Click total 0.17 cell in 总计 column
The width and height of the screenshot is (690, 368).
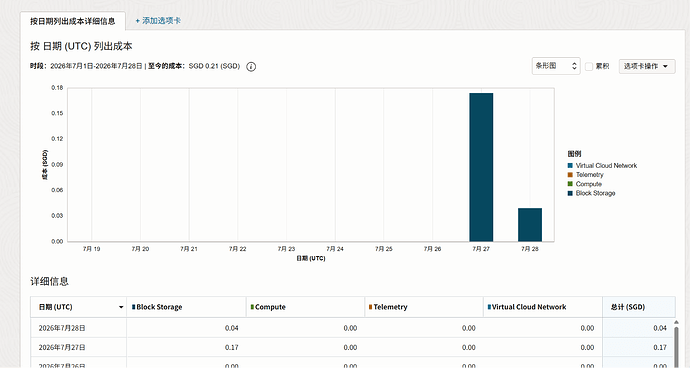pyautogui.click(x=639, y=347)
